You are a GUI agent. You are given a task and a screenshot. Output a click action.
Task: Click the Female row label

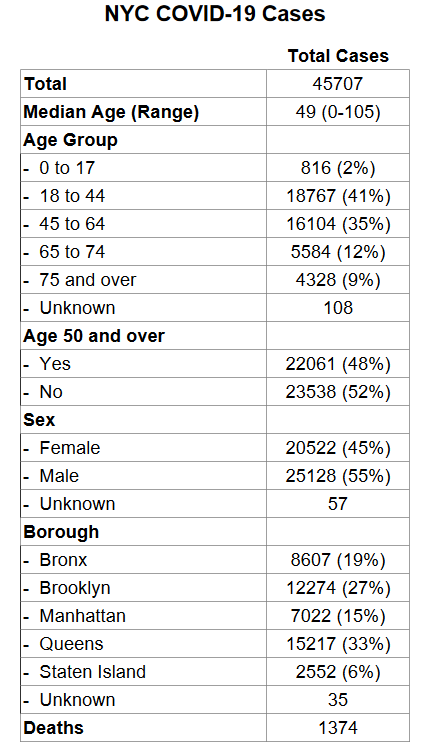(x=70, y=448)
